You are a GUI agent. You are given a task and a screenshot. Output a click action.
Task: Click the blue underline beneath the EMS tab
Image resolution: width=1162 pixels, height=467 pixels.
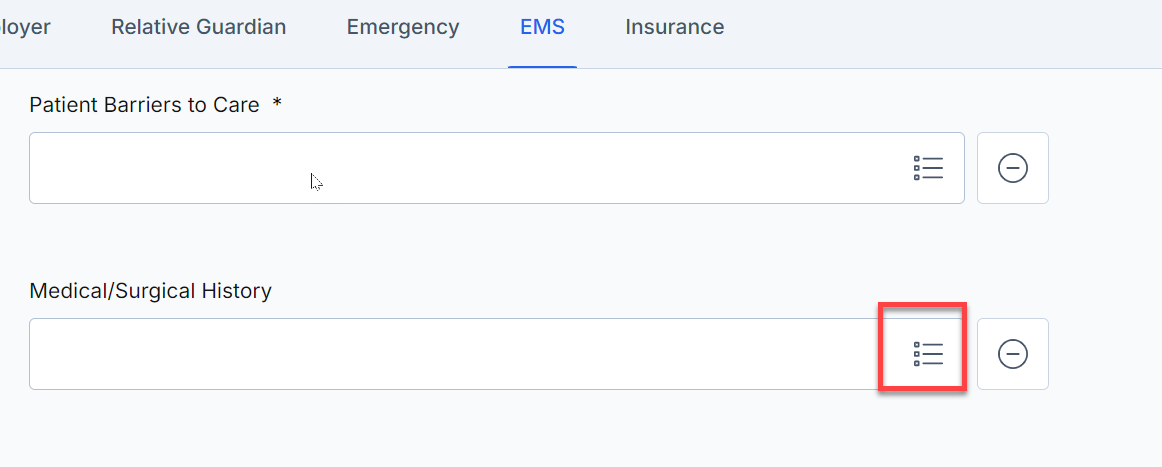tap(542, 67)
